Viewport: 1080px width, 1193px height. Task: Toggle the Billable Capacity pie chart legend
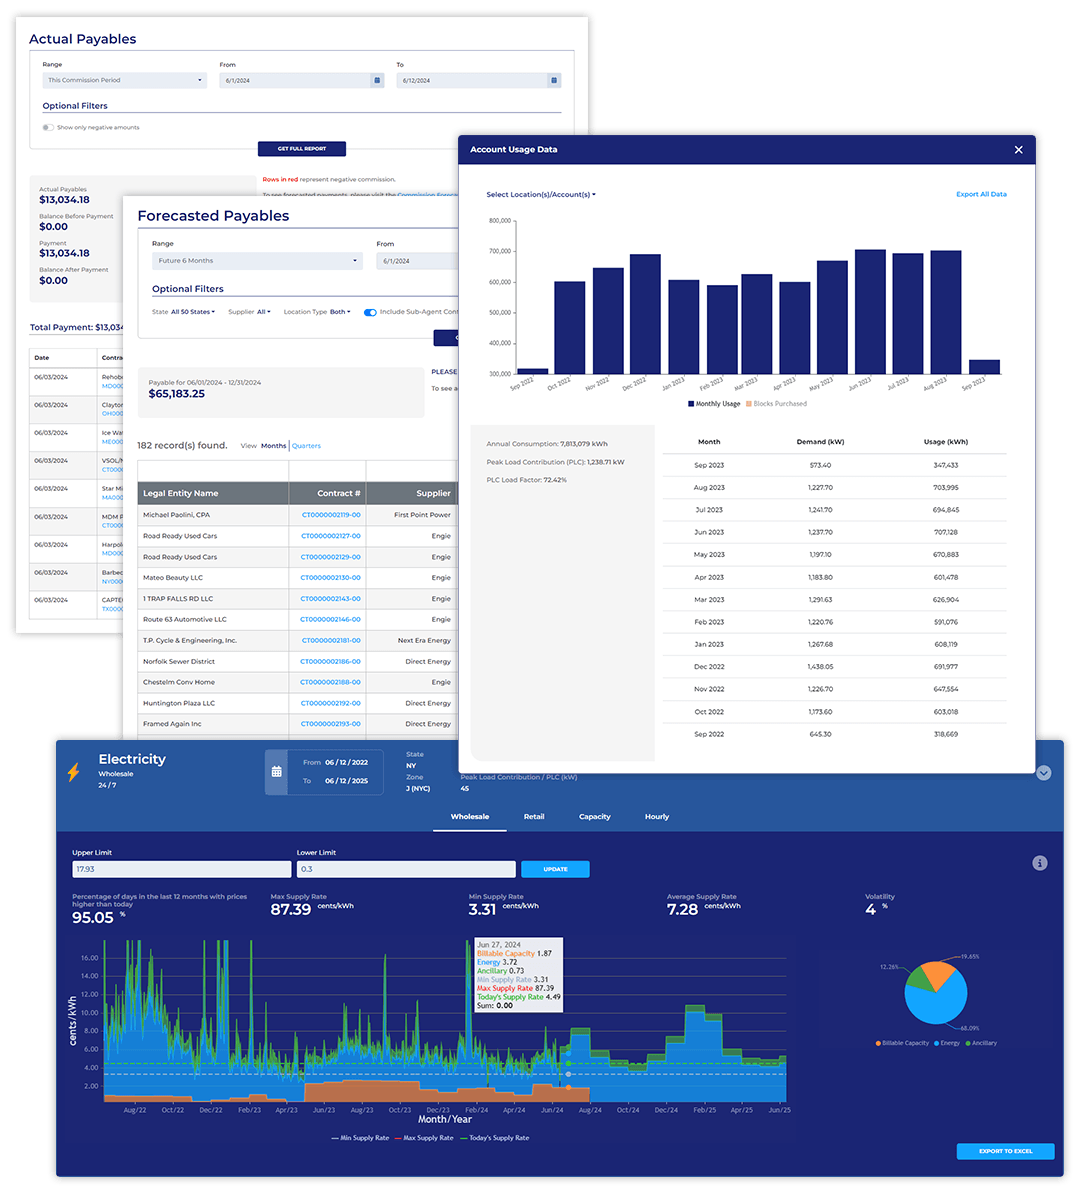(x=902, y=1043)
